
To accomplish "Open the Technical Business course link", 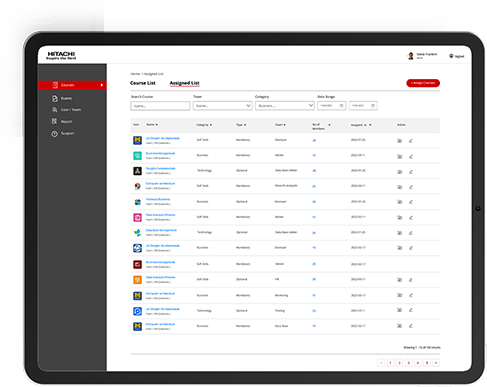I will click(158, 199).
